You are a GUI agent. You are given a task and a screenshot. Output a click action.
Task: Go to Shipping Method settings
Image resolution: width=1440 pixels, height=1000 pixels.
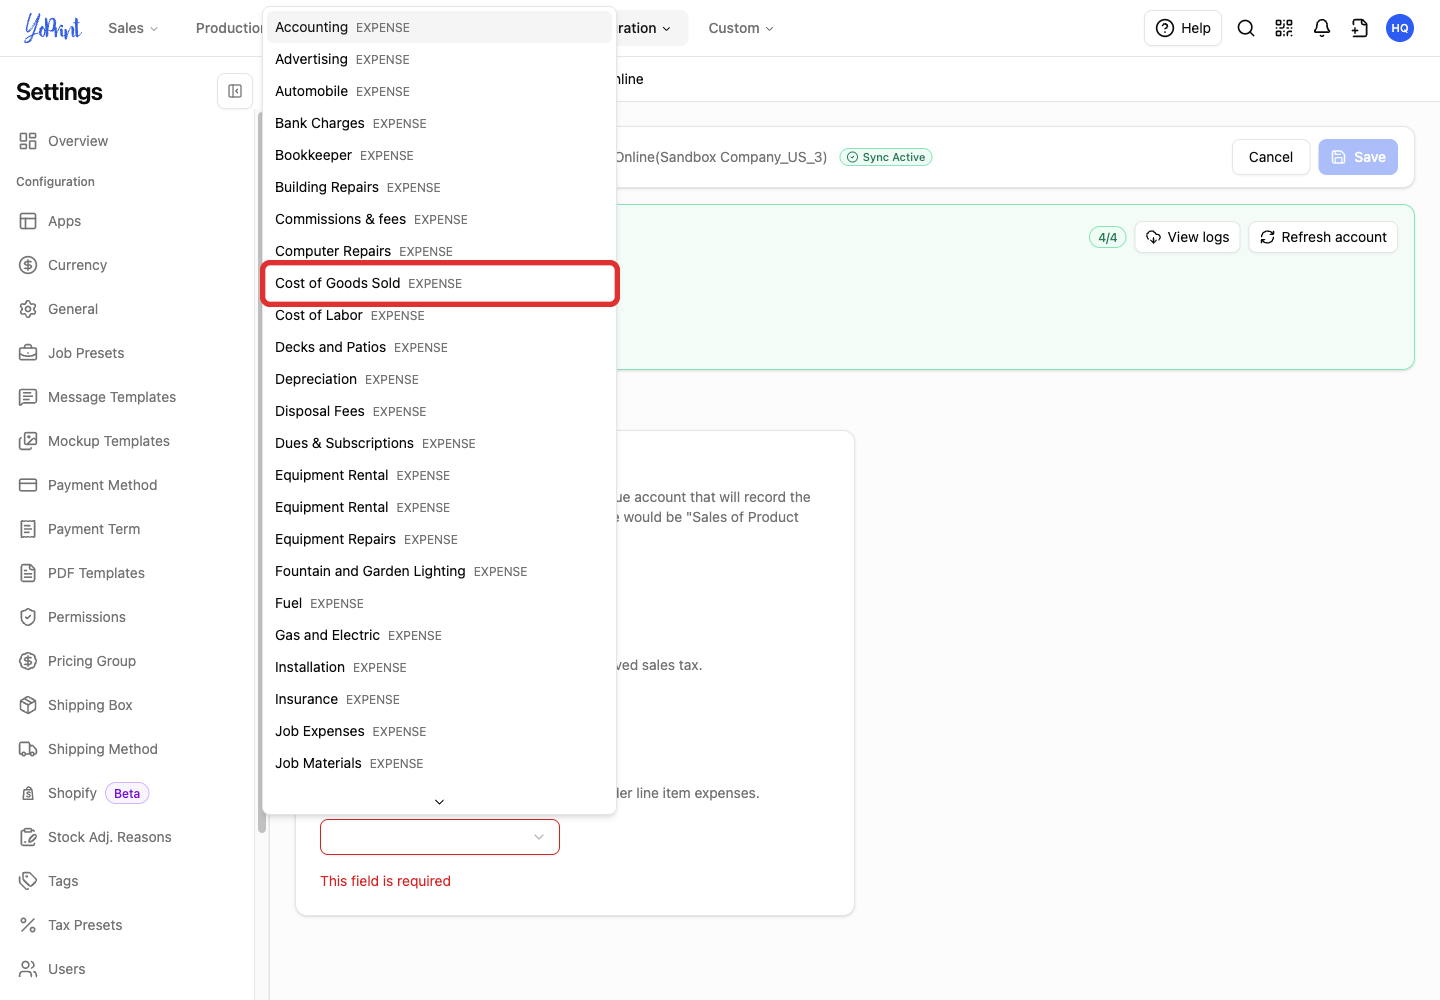point(103,749)
